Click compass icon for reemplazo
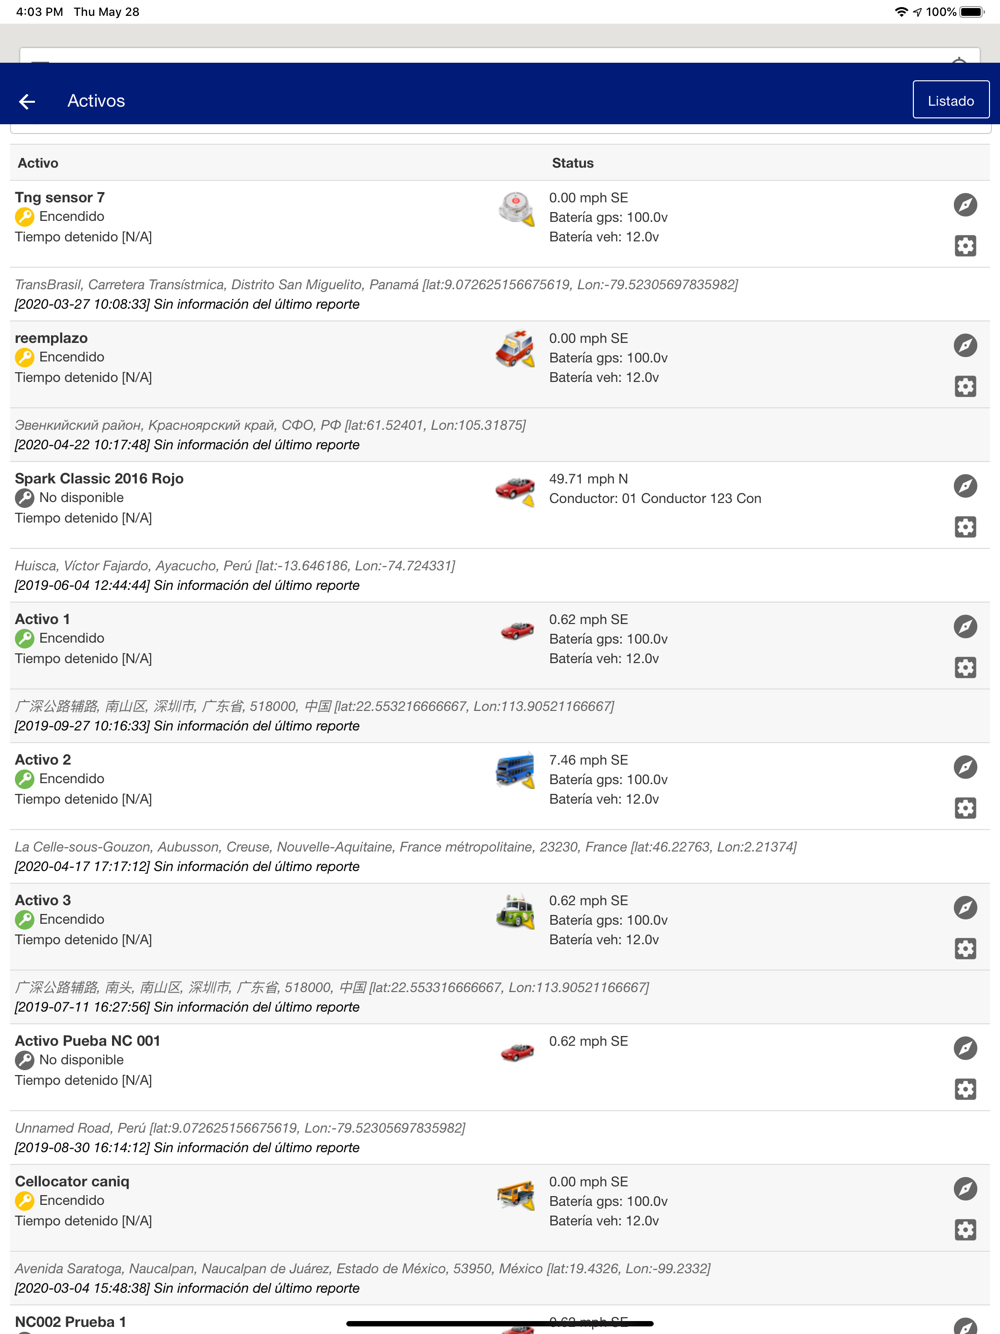This screenshot has height=1334, width=1000. click(x=965, y=346)
